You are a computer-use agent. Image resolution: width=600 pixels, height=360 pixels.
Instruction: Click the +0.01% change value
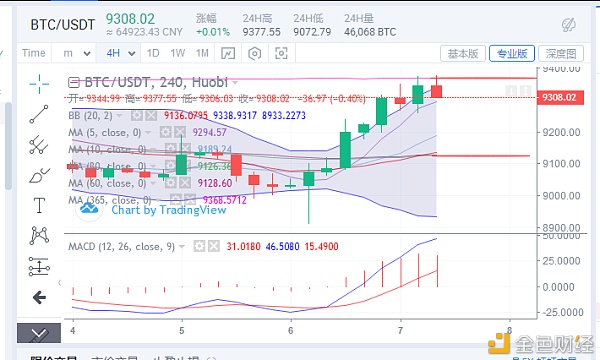coord(213,32)
